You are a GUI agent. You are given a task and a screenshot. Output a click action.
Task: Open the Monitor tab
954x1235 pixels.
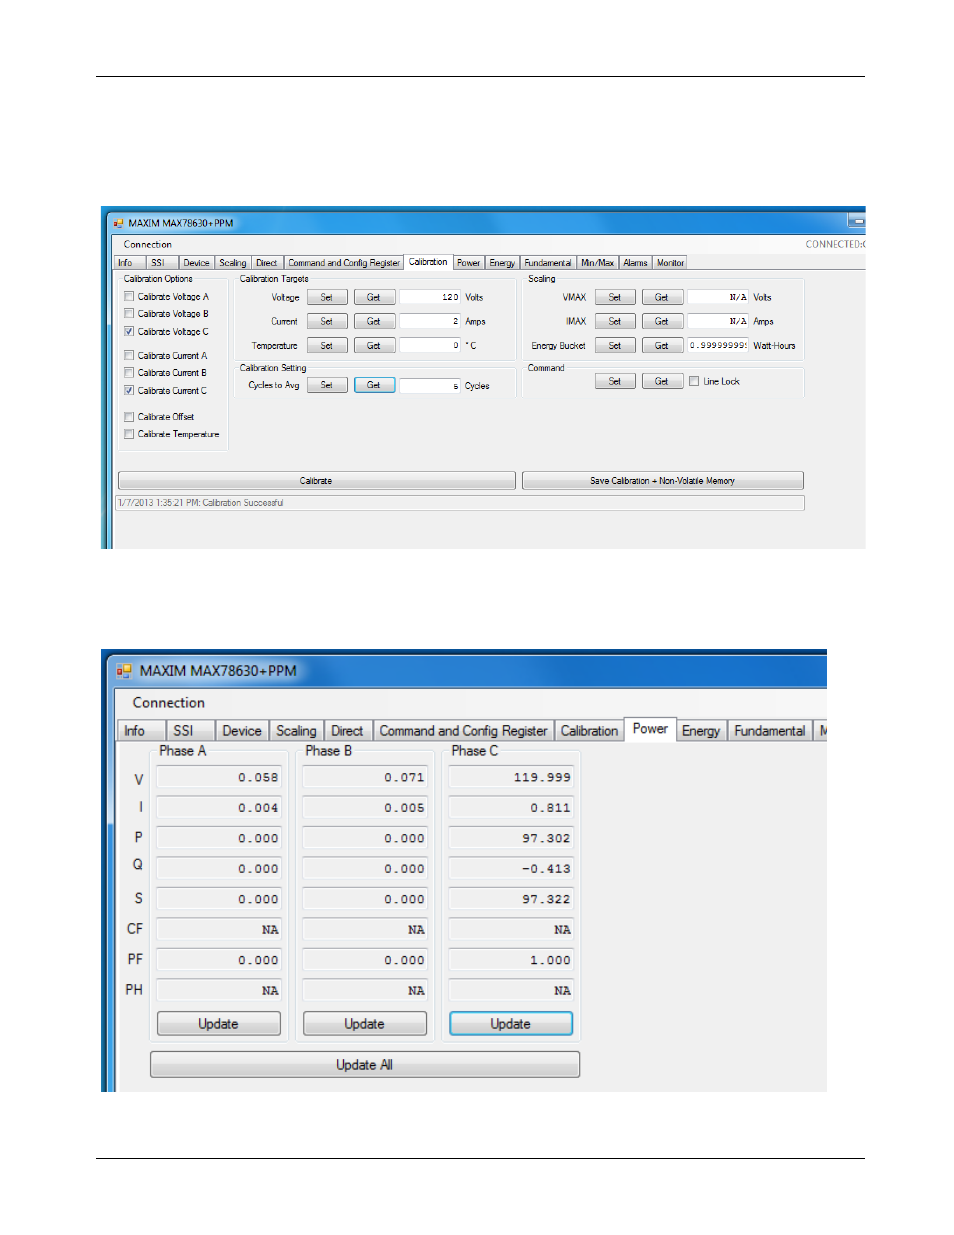[x=671, y=263]
